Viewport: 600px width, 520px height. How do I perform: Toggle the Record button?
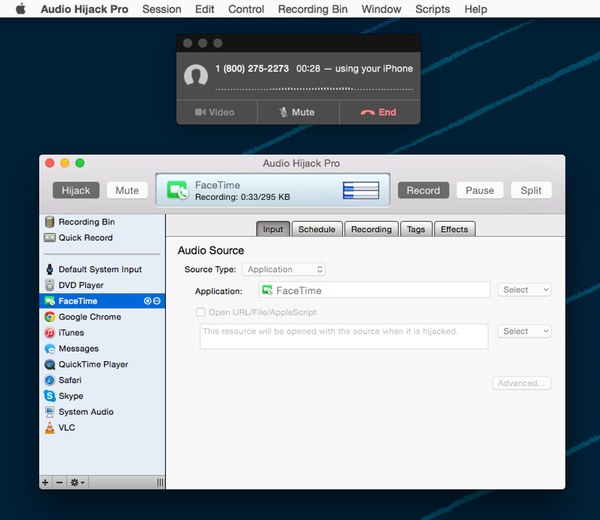(x=423, y=190)
